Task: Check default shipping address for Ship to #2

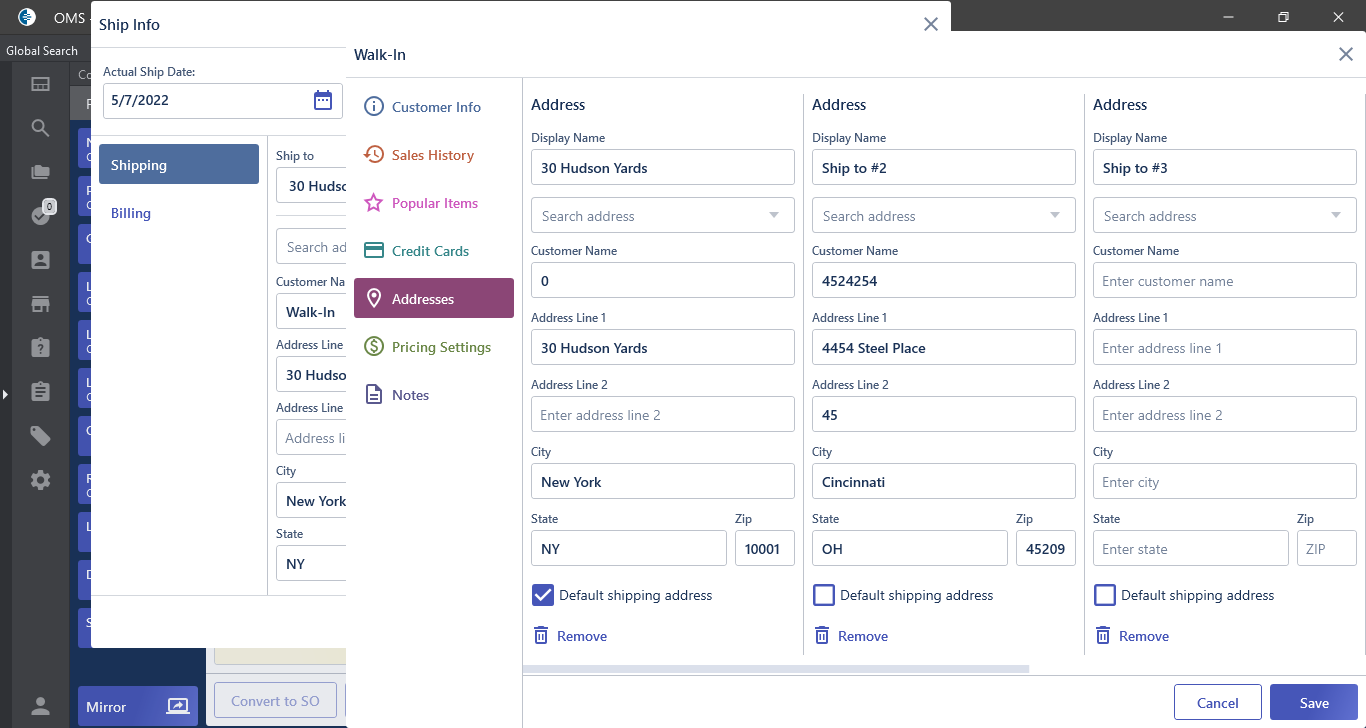Action: pyautogui.click(x=823, y=595)
